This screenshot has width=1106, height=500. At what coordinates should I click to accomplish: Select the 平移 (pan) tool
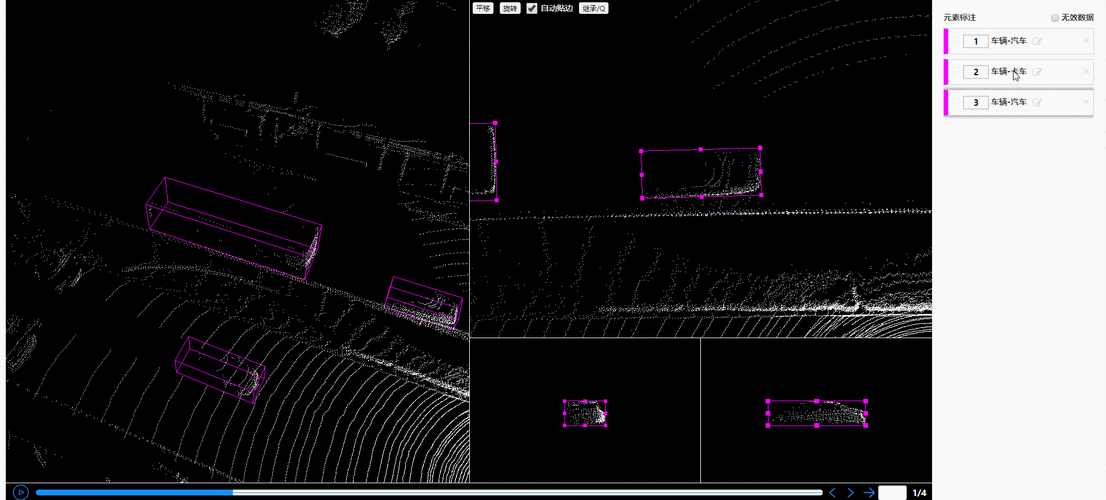[483, 8]
